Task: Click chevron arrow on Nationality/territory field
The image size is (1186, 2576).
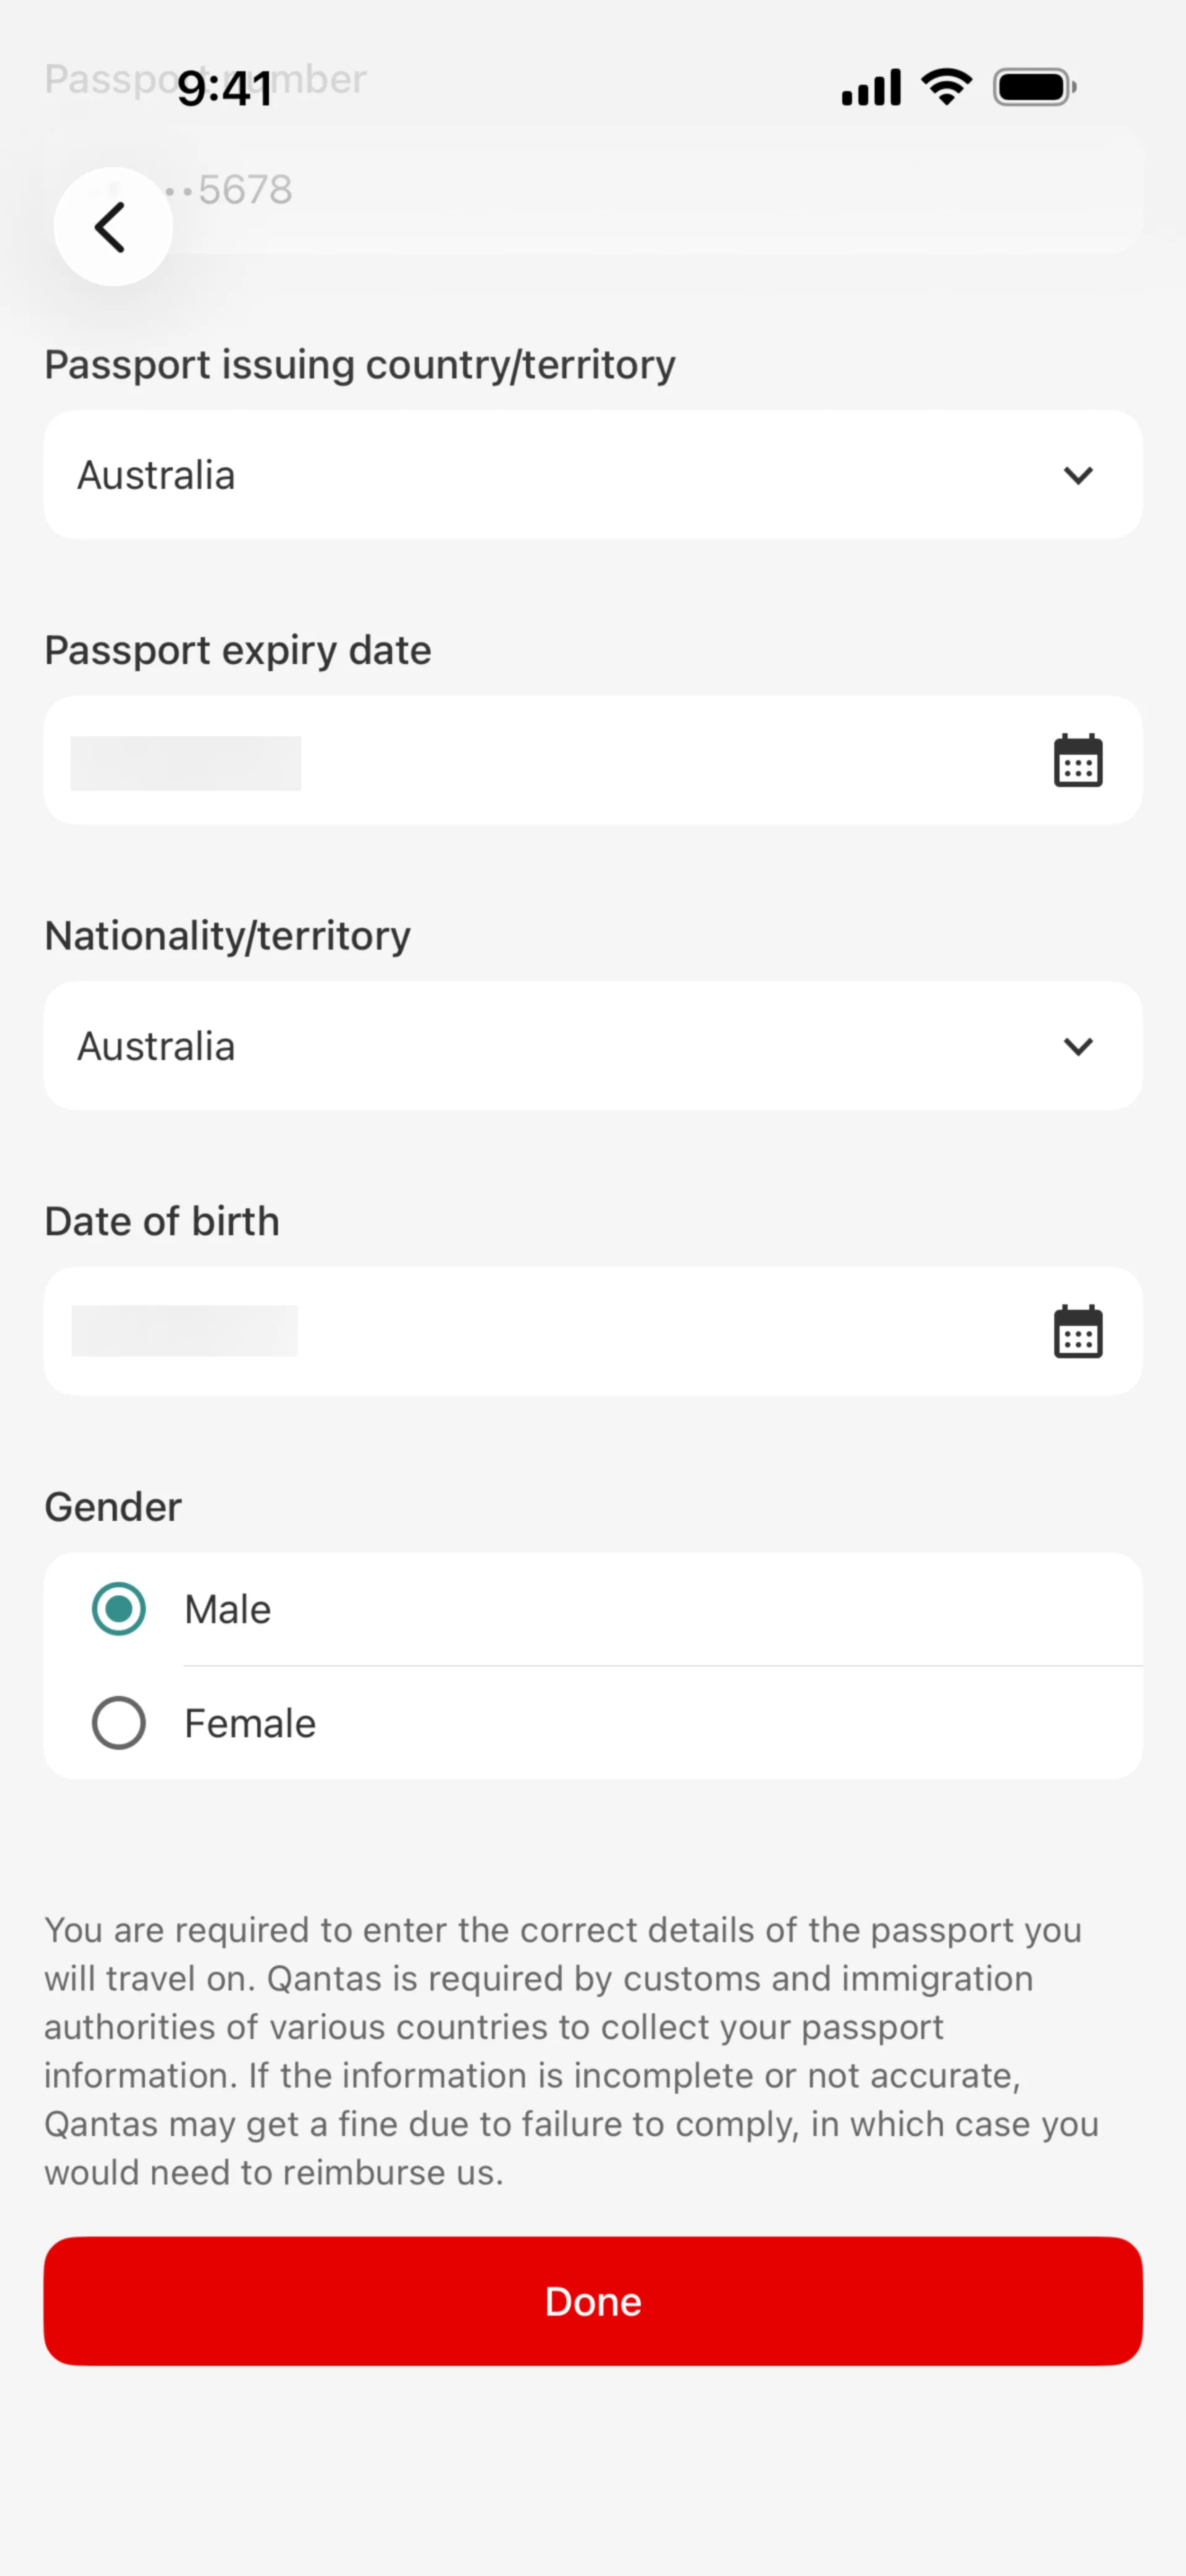Action: point(1077,1046)
